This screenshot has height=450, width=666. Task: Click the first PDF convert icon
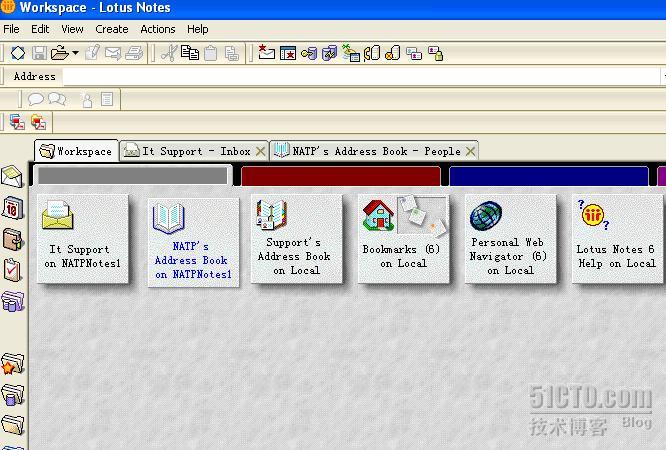pyautogui.click(x=17, y=122)
